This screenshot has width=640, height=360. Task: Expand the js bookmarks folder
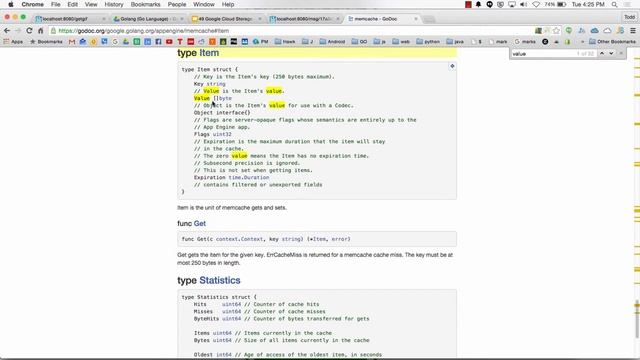point(380,42)
